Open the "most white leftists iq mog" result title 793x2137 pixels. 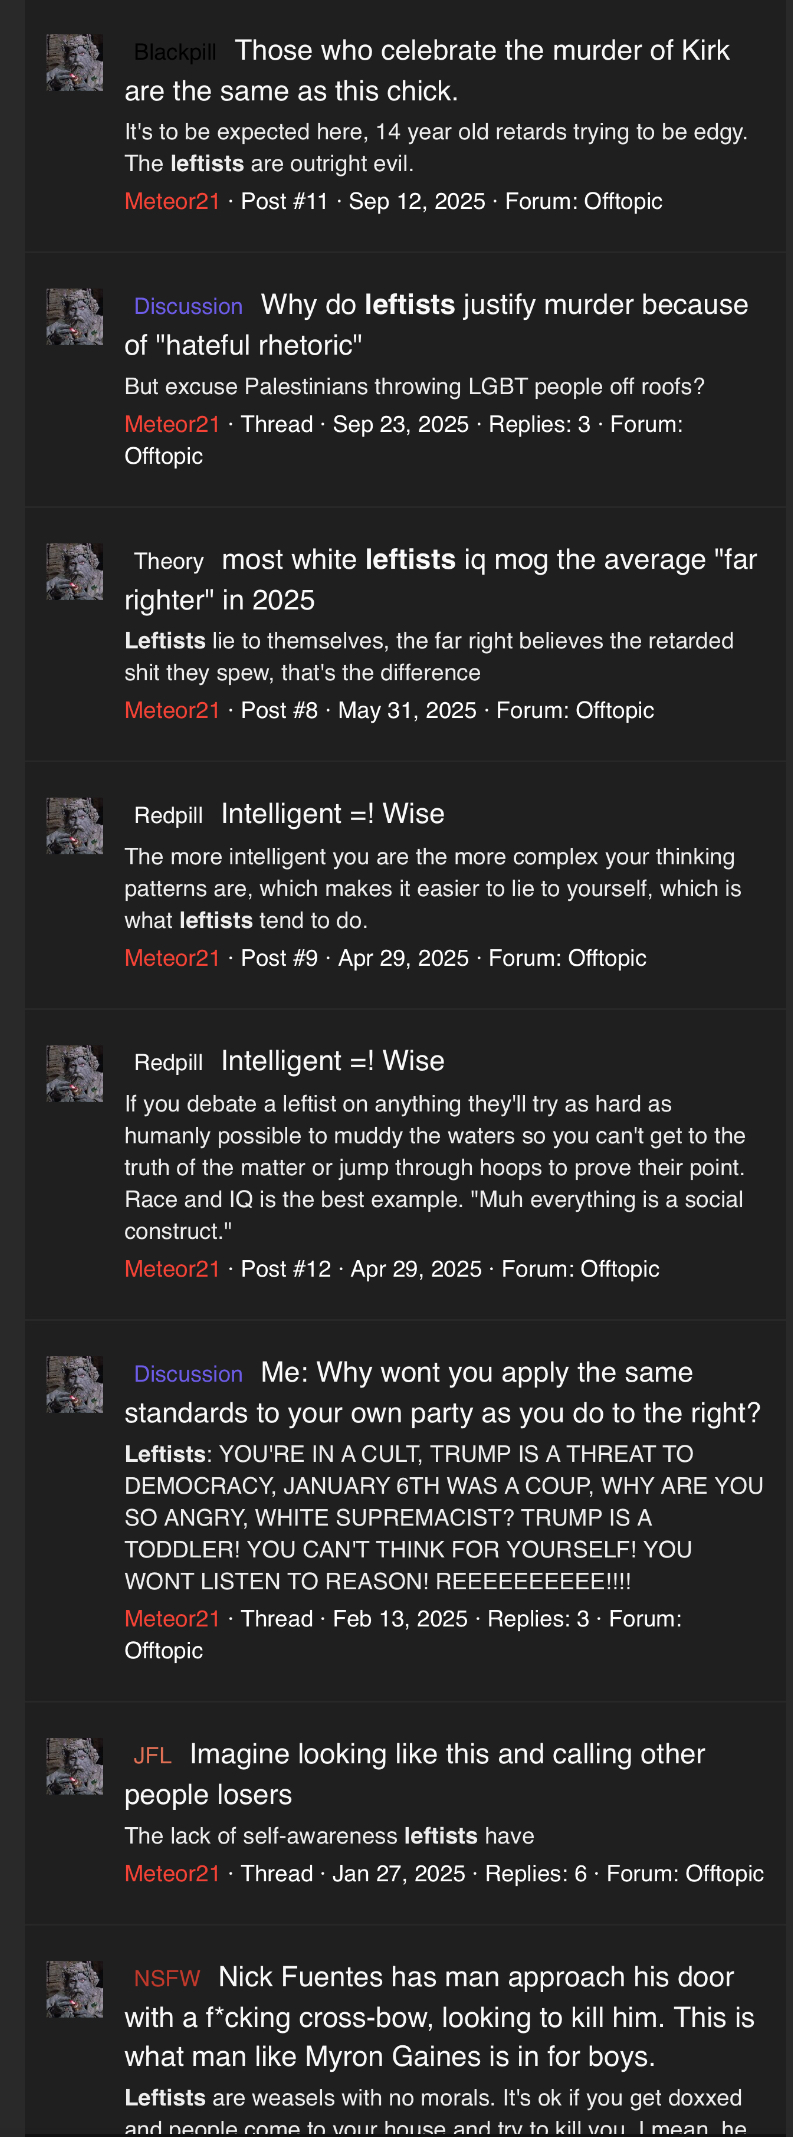(x=488, y=560)
